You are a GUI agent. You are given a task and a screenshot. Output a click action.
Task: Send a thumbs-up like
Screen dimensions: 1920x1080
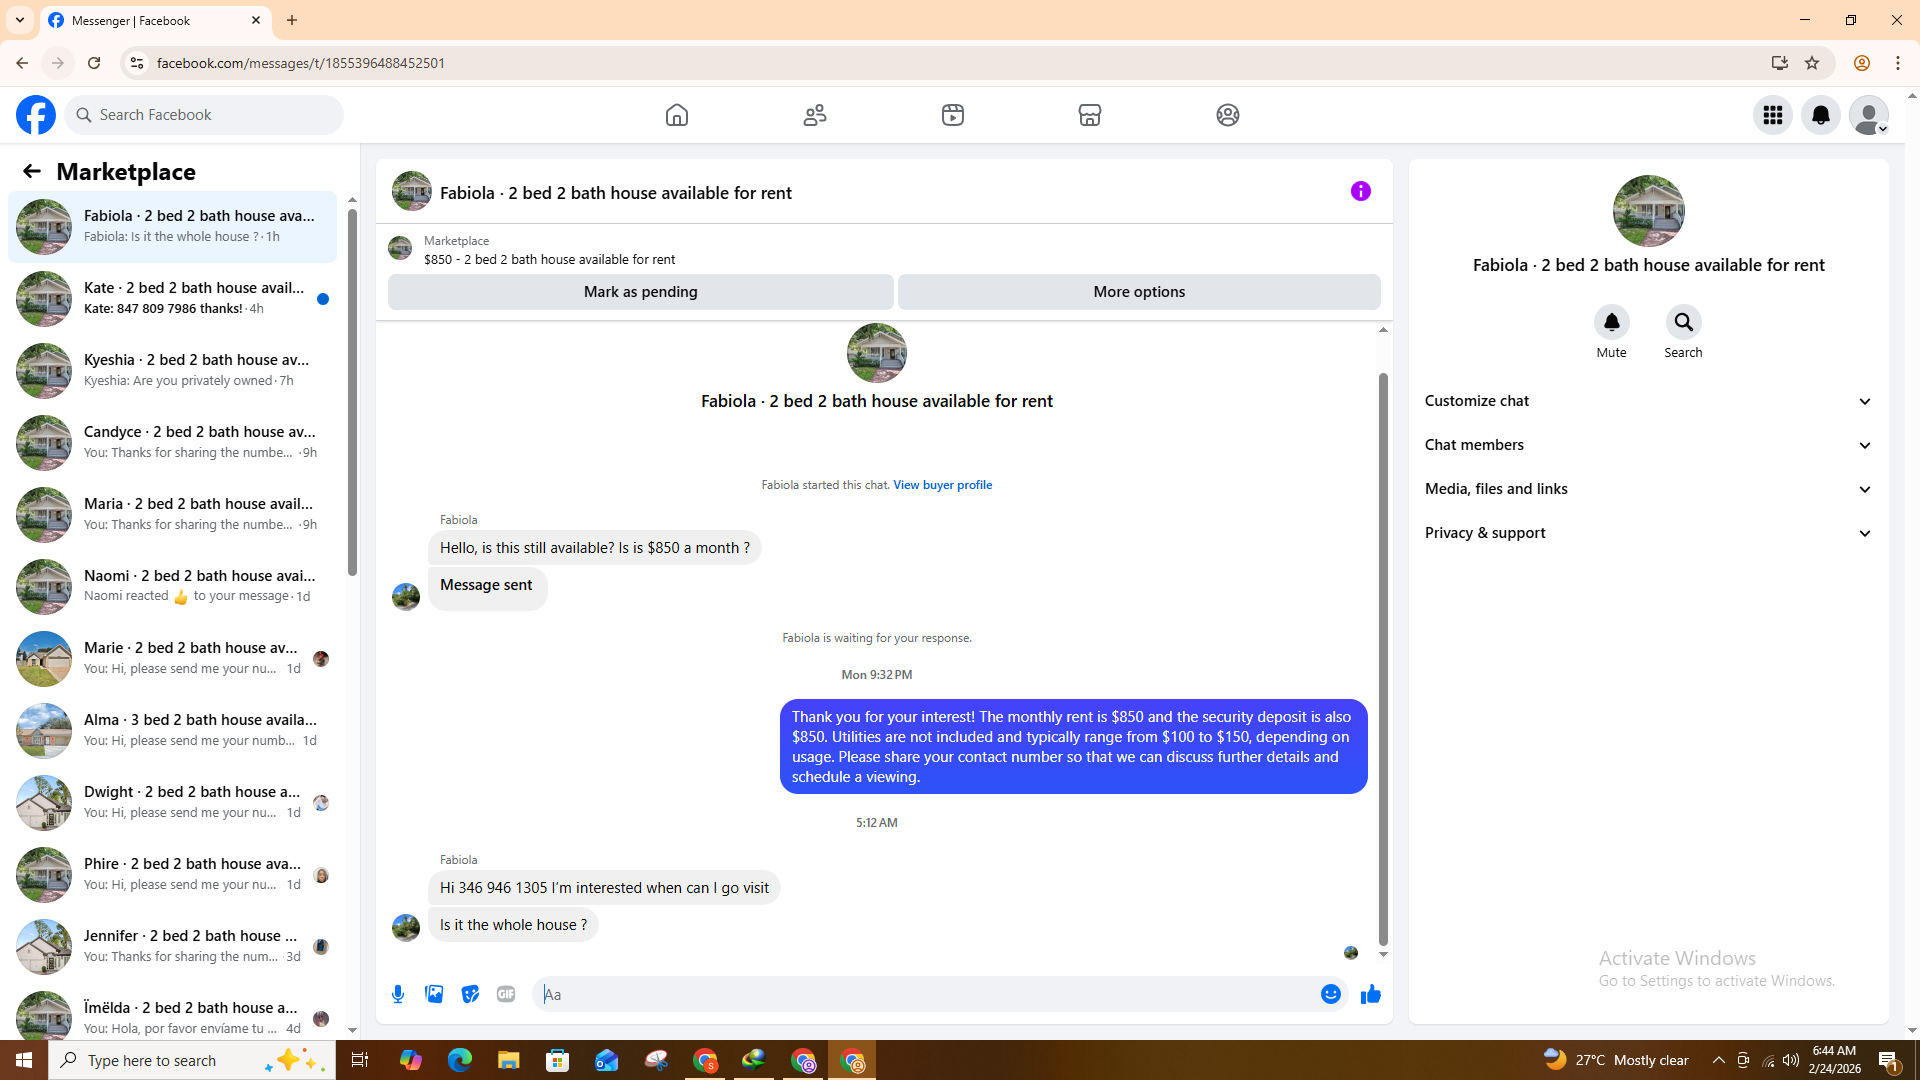[1370, 994]
